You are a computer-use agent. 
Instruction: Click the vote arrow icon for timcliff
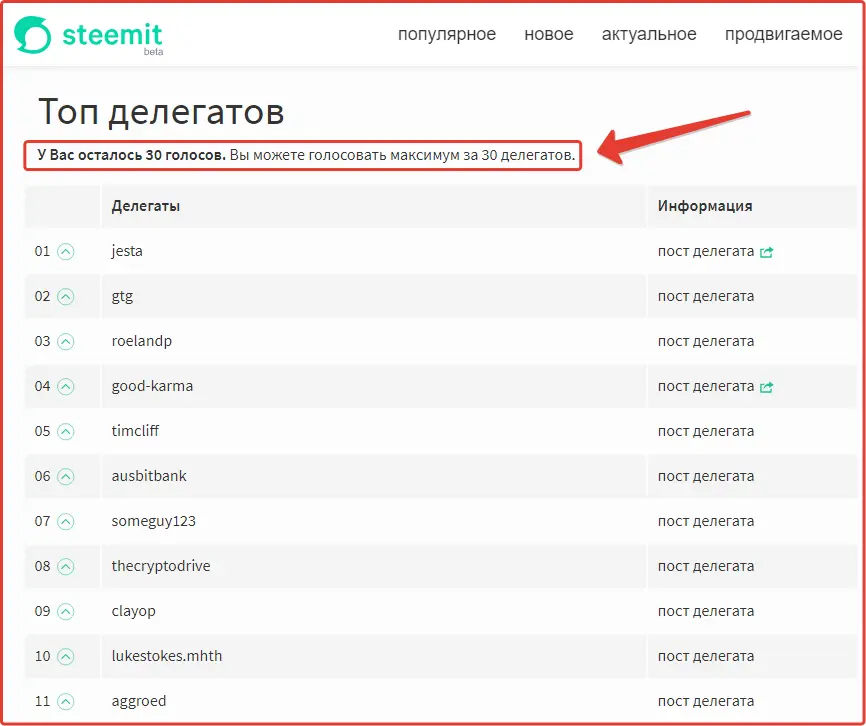(64, 431)
